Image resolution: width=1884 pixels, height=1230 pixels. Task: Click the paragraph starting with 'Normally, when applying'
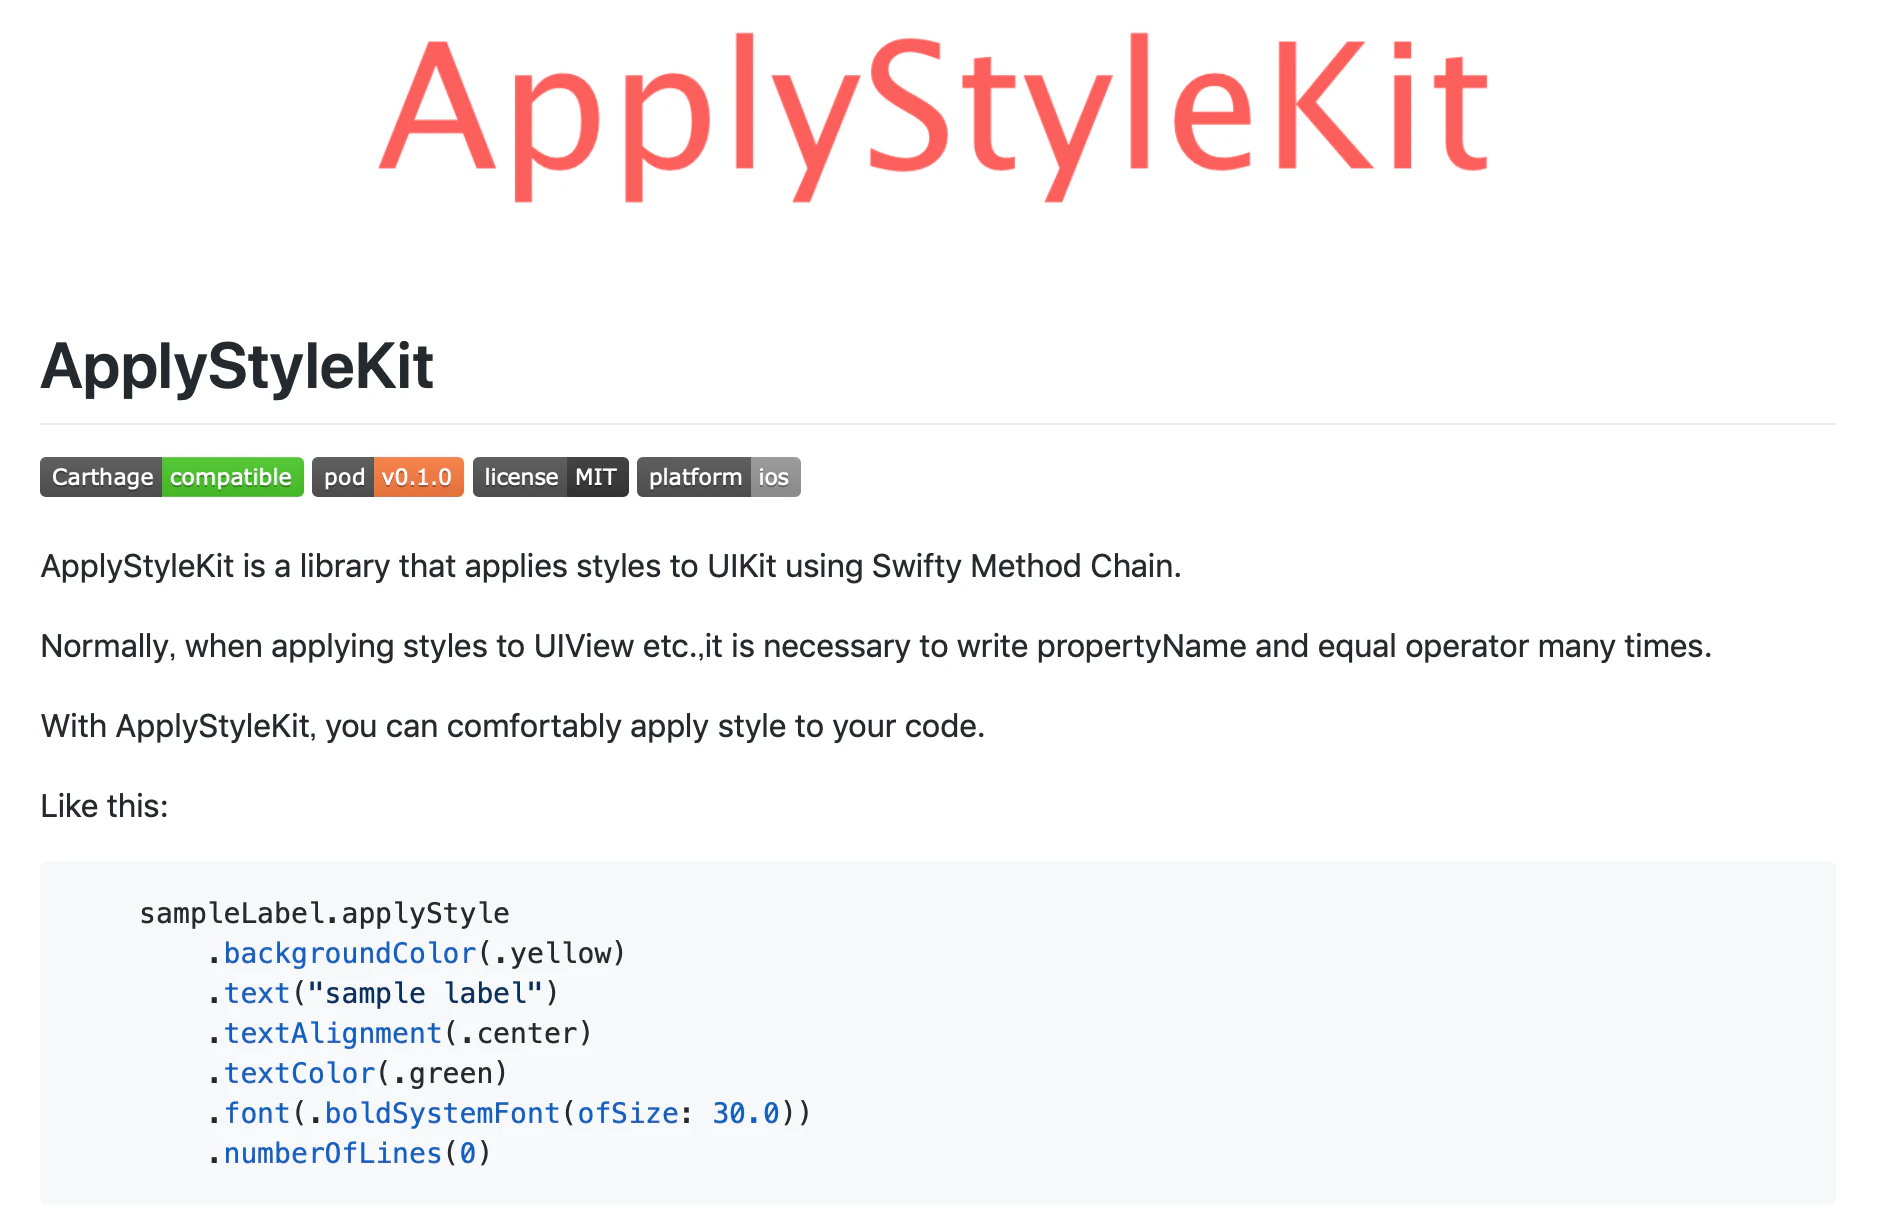pos(876,646)
